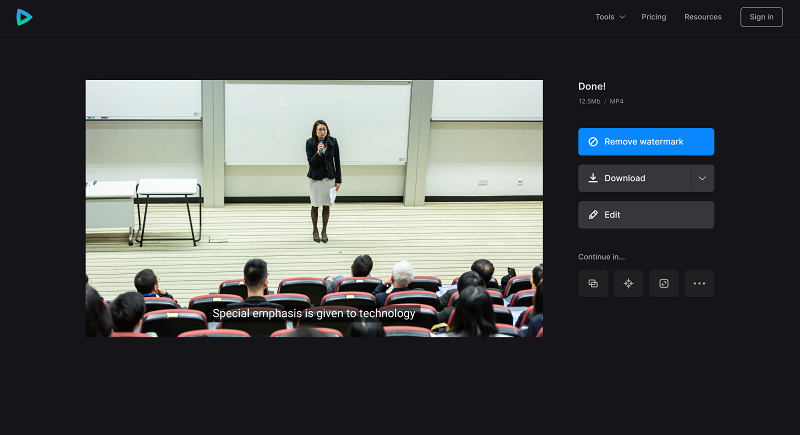This screenshot has height=435, width=800.
Task: Expand download options chevron beside Download
Action: (x=703, y=178)
